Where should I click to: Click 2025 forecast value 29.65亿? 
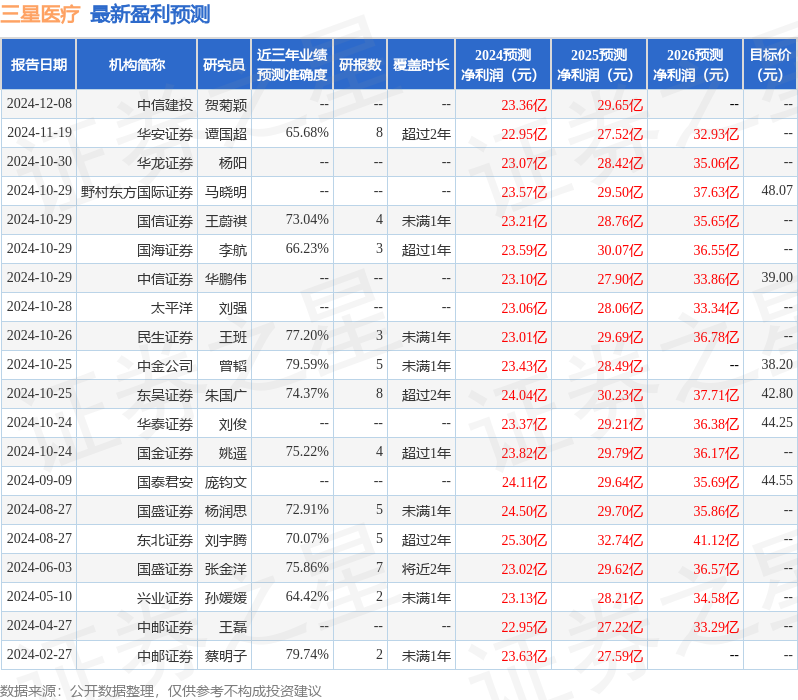(620, 105)
